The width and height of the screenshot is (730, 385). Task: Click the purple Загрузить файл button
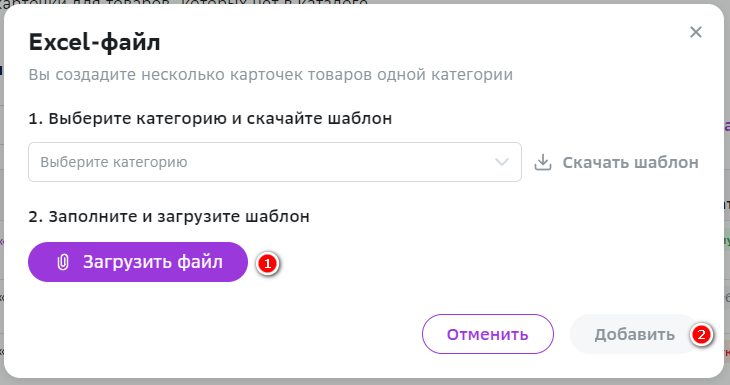138,262
